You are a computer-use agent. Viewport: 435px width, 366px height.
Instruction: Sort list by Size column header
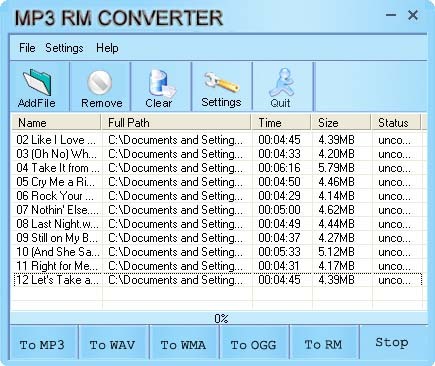click(341, 123)
